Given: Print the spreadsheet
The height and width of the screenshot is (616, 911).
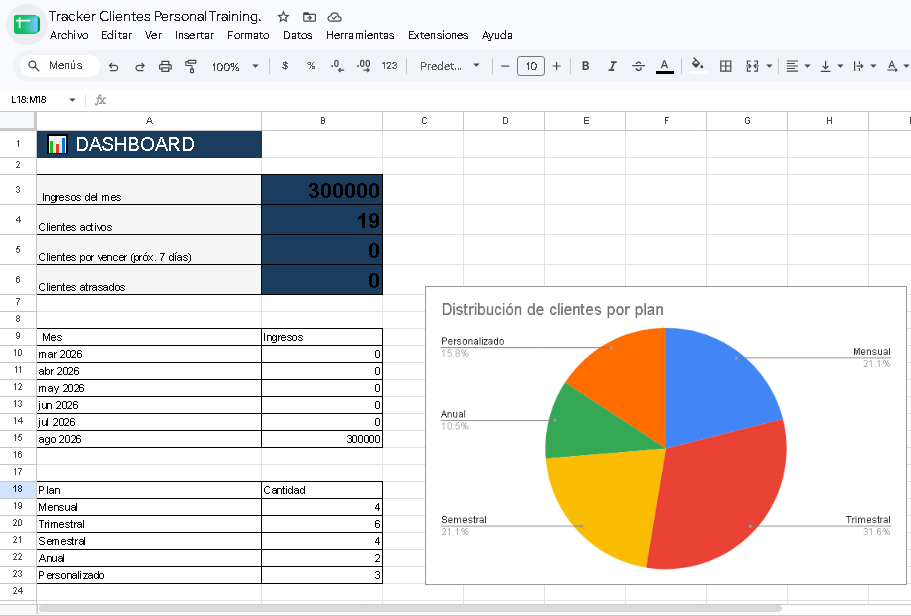Looking at the screenshot, I should click(165, 66).
